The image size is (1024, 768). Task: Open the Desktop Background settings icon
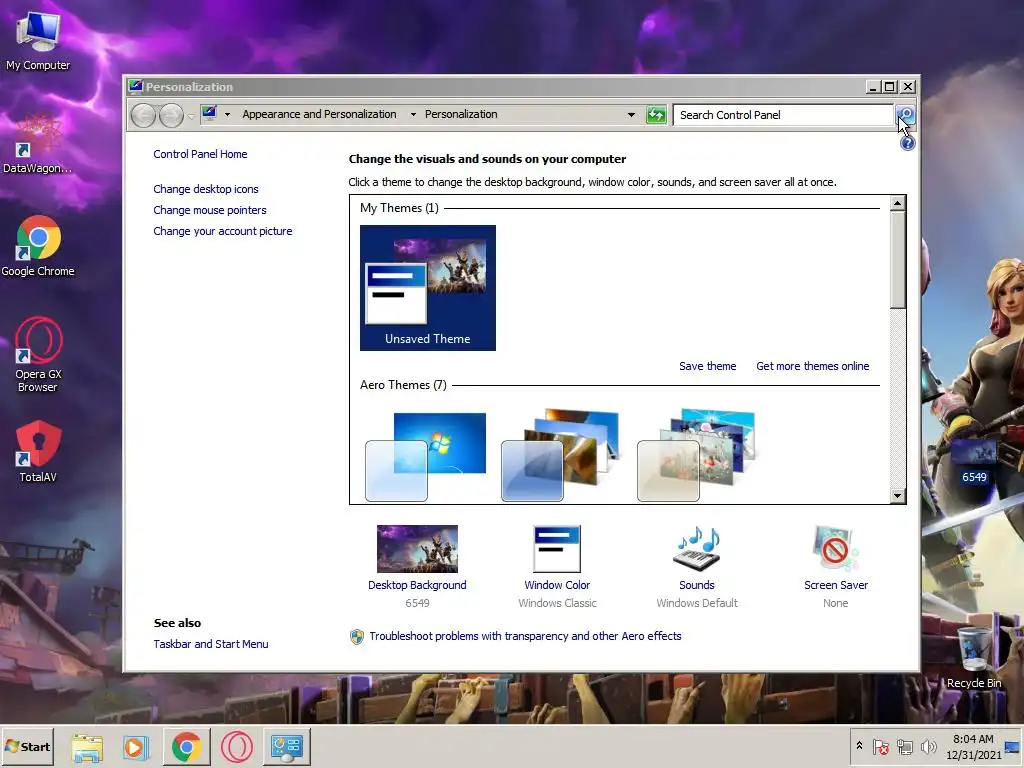[417, 549]
